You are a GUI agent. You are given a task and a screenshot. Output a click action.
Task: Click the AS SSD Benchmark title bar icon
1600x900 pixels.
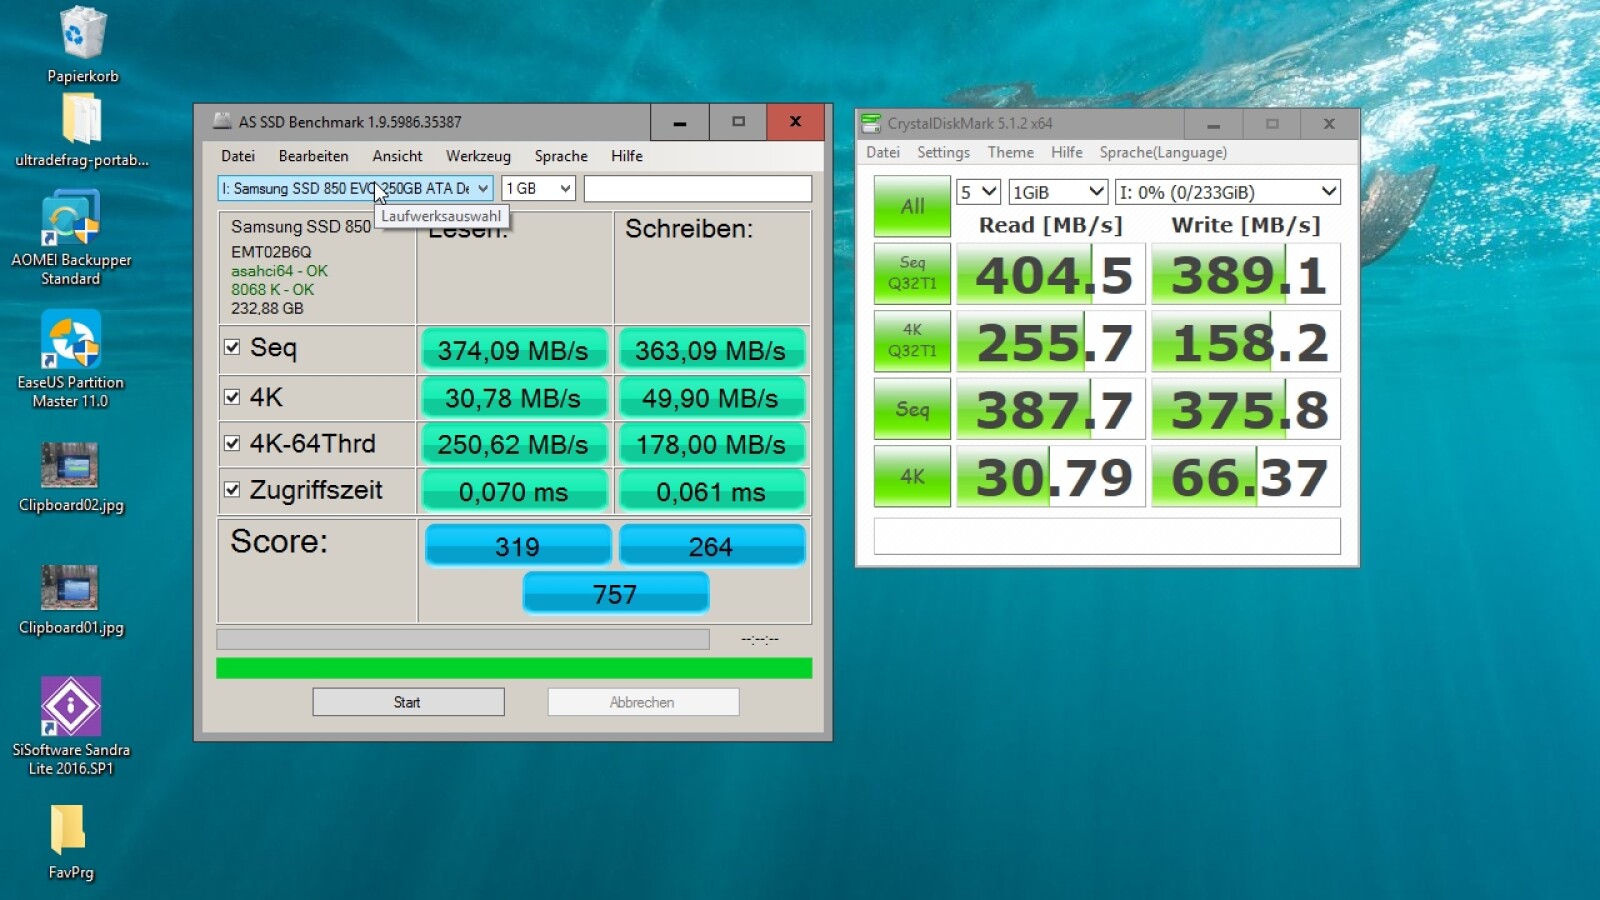222,122
